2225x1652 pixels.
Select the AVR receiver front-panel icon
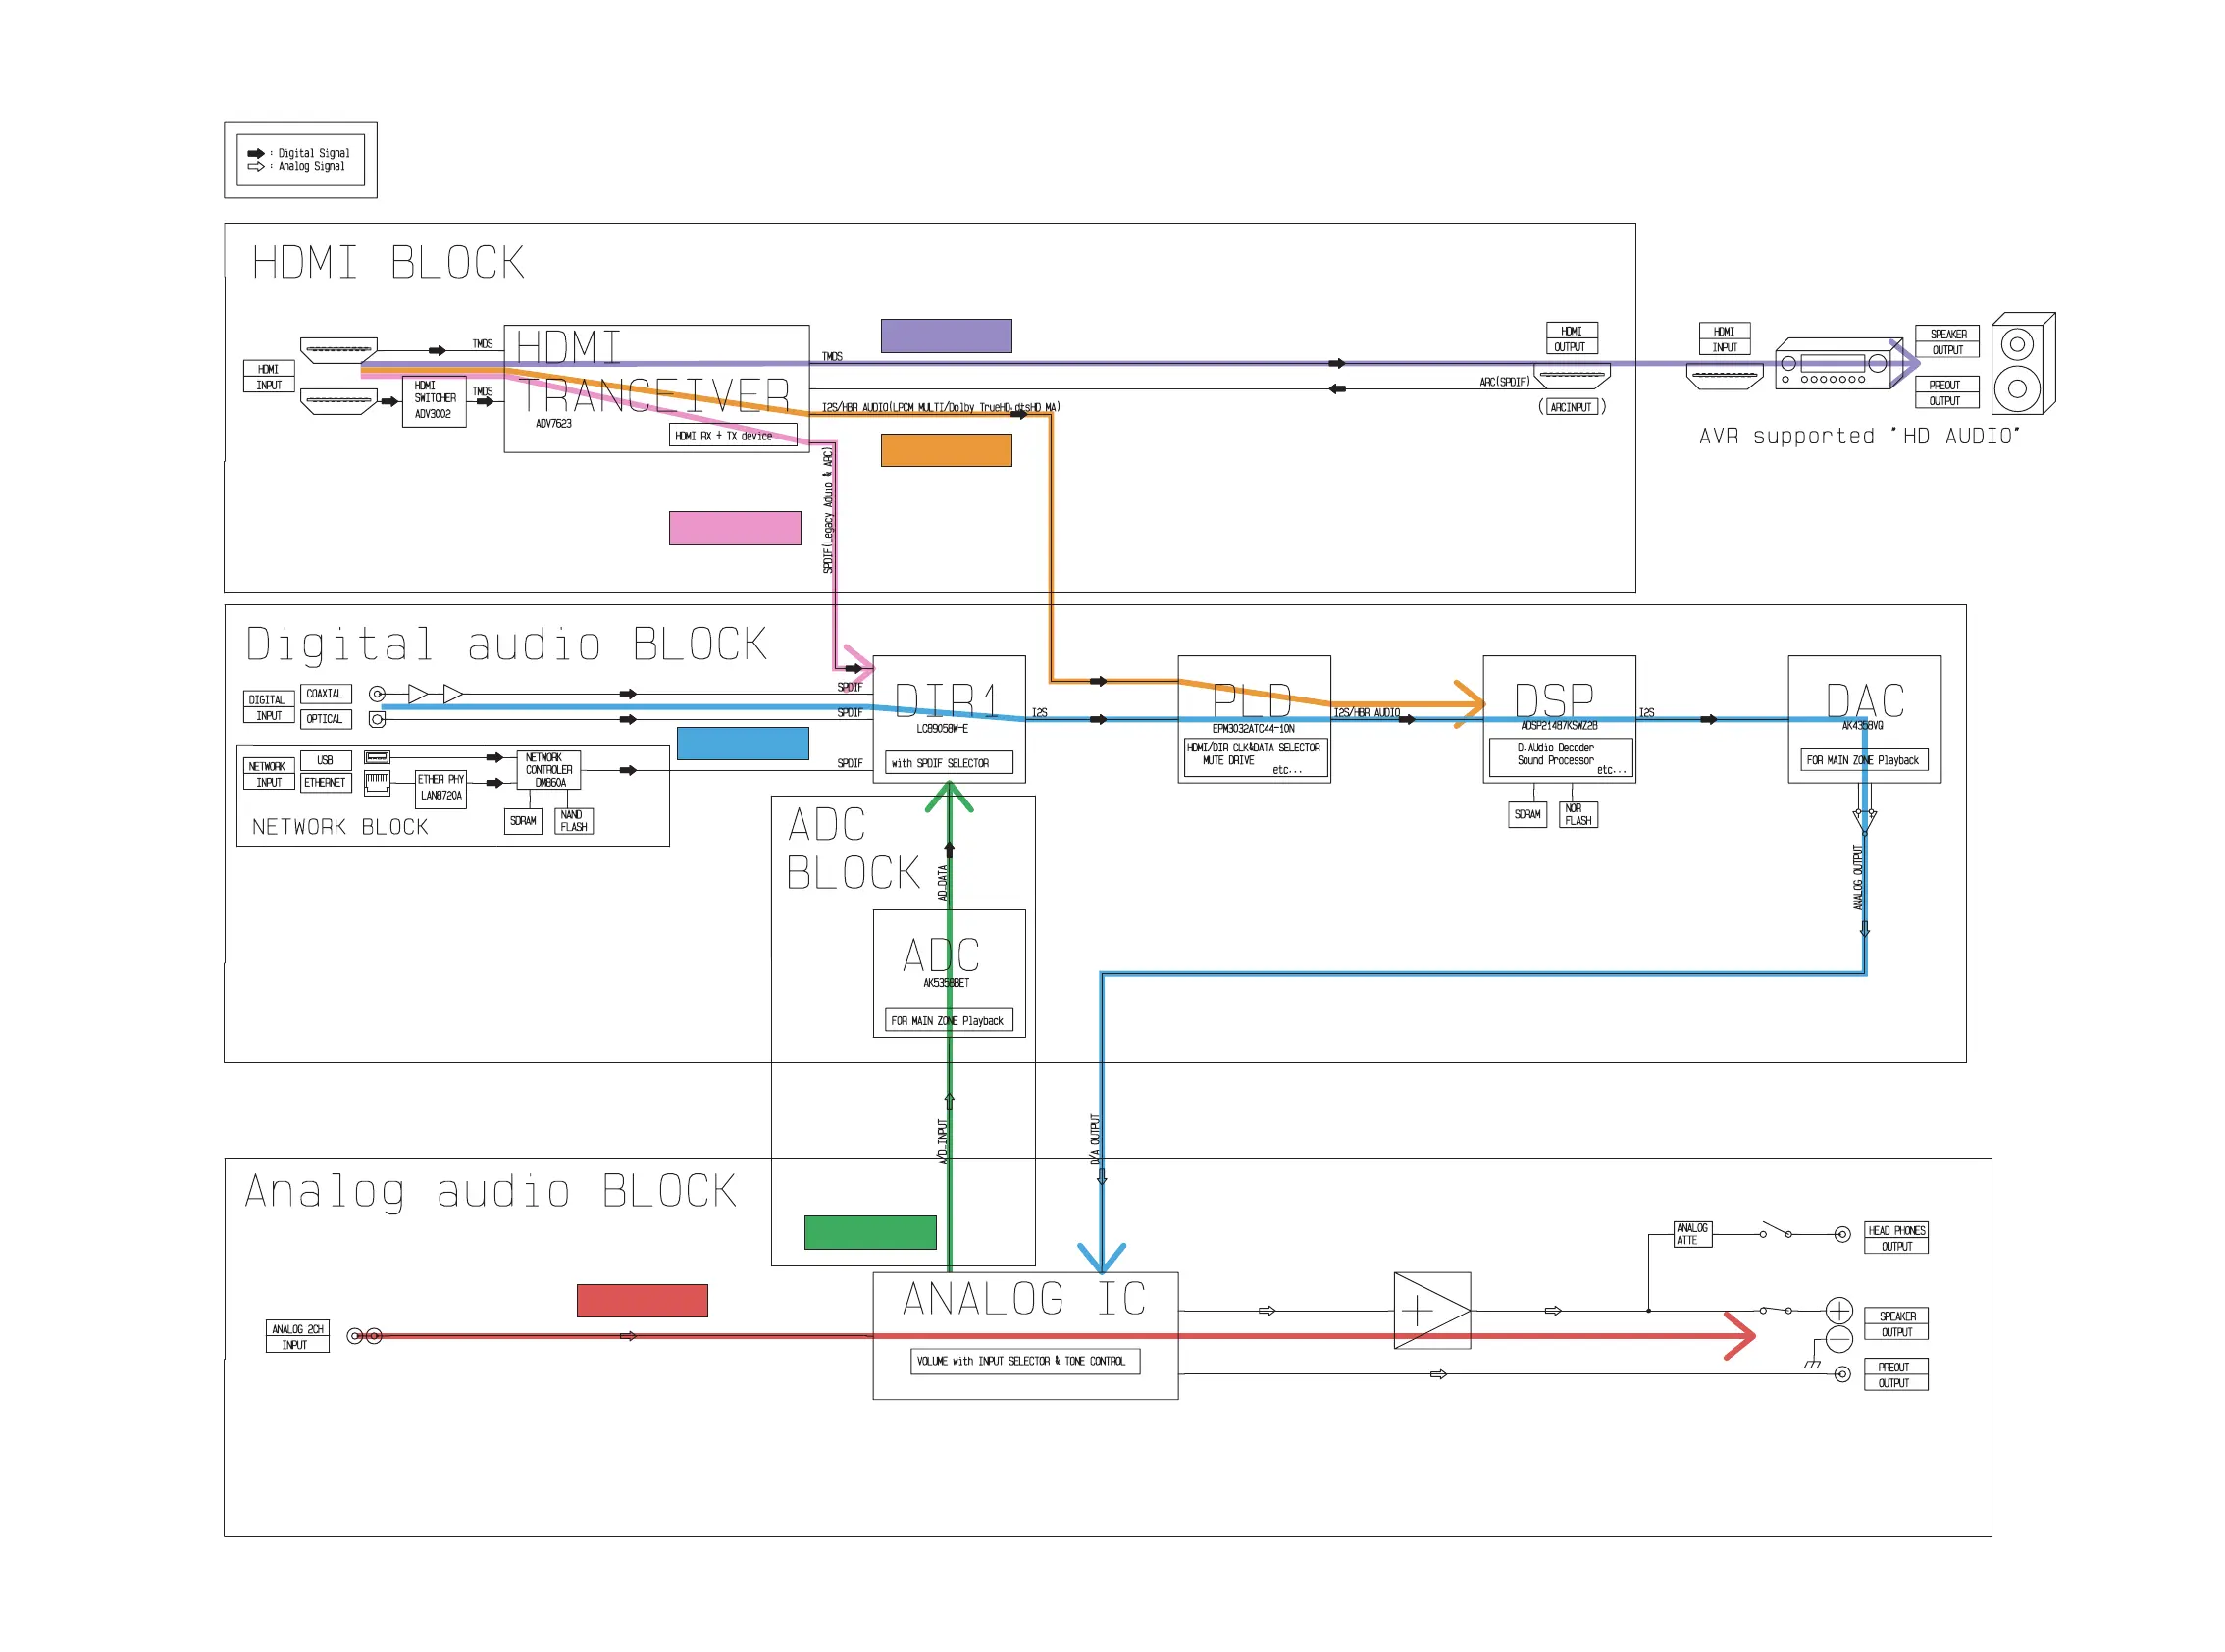point(1840,364)
